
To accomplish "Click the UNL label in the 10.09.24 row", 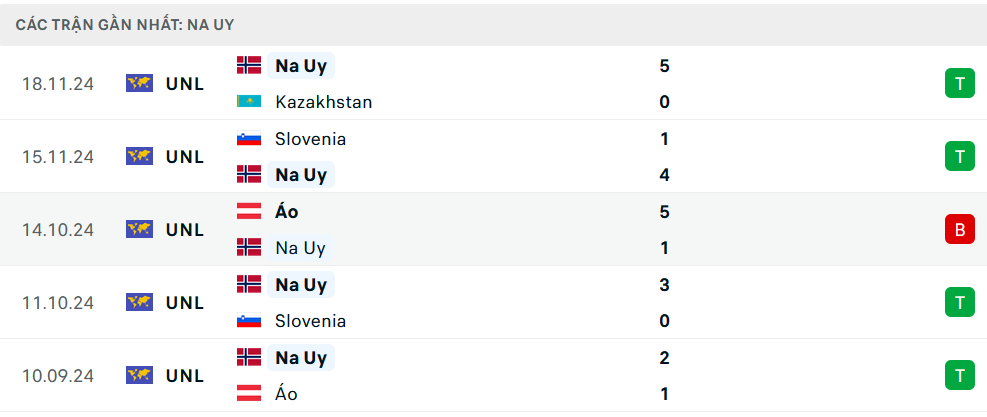I will 185,376.
